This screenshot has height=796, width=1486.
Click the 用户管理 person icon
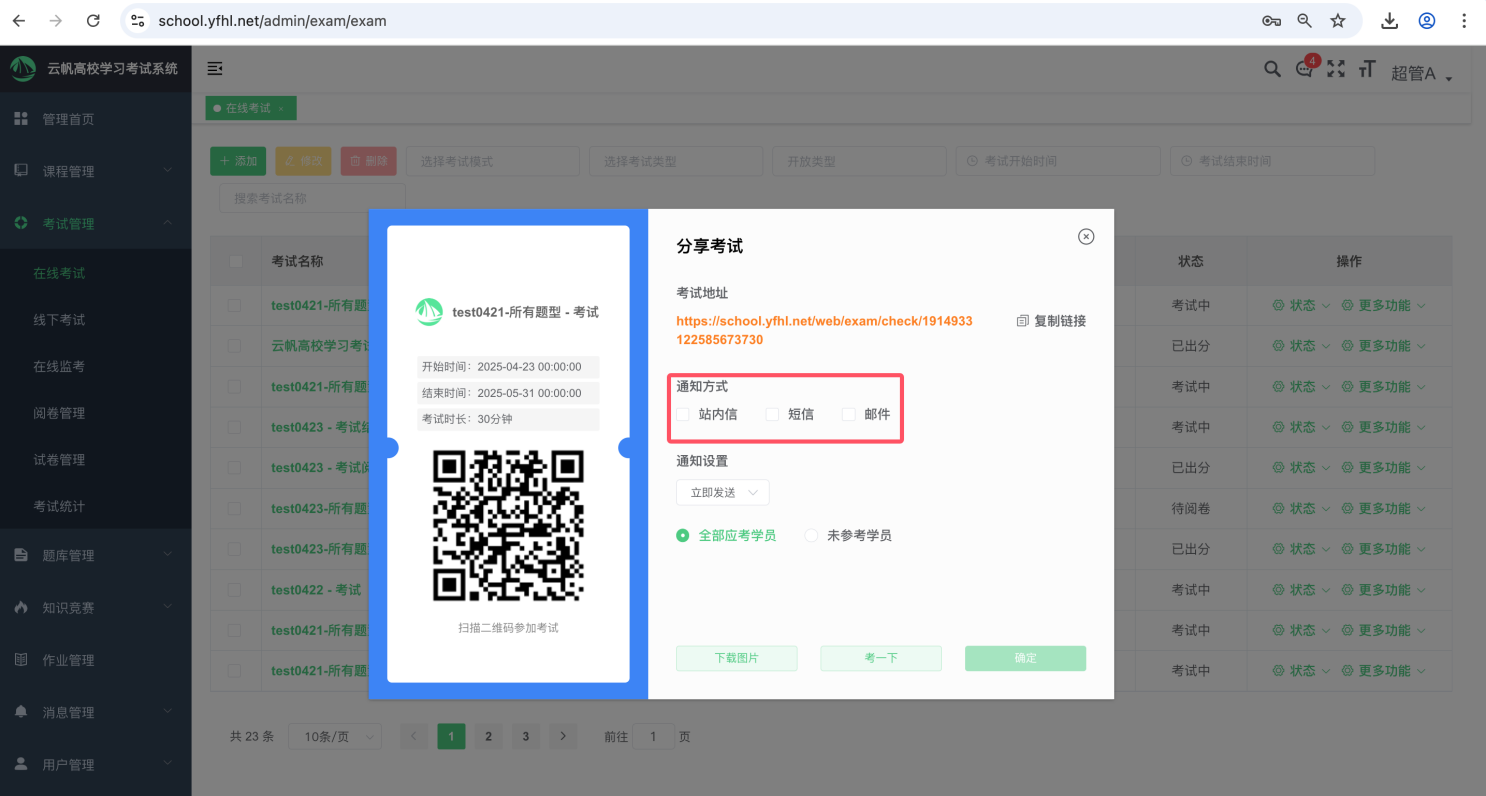[x=20, y=764]
